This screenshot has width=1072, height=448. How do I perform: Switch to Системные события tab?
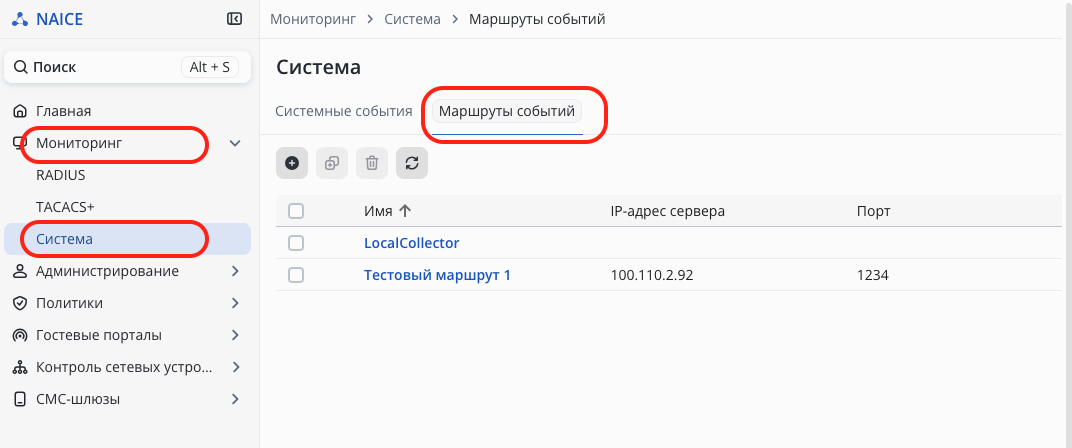pos(344,111)
